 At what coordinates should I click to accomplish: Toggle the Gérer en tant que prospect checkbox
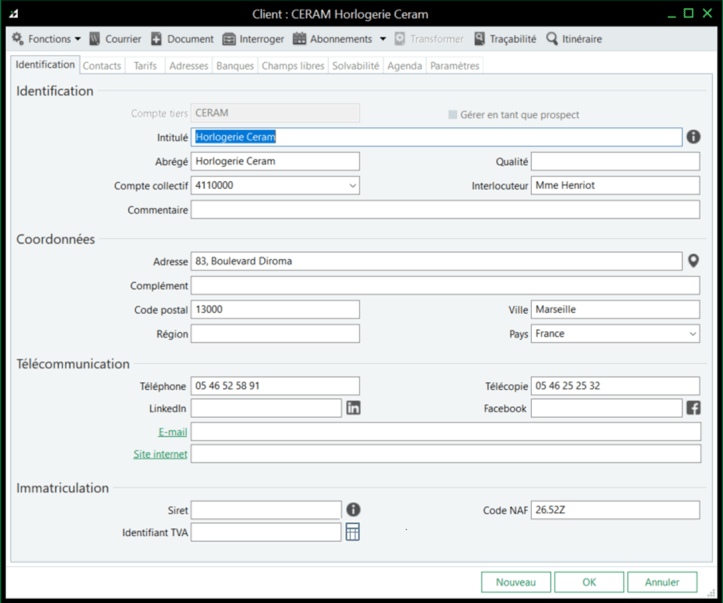point(453,115)
